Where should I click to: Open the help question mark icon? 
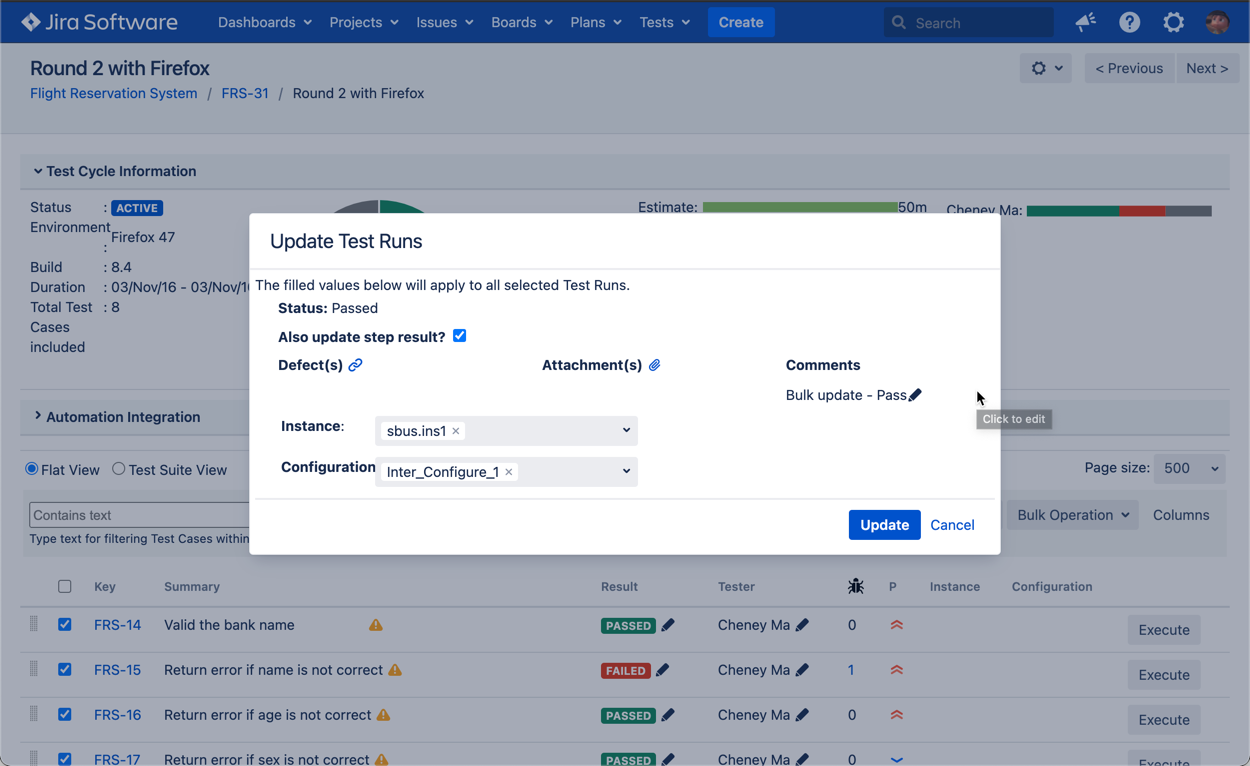[1129, 22]
